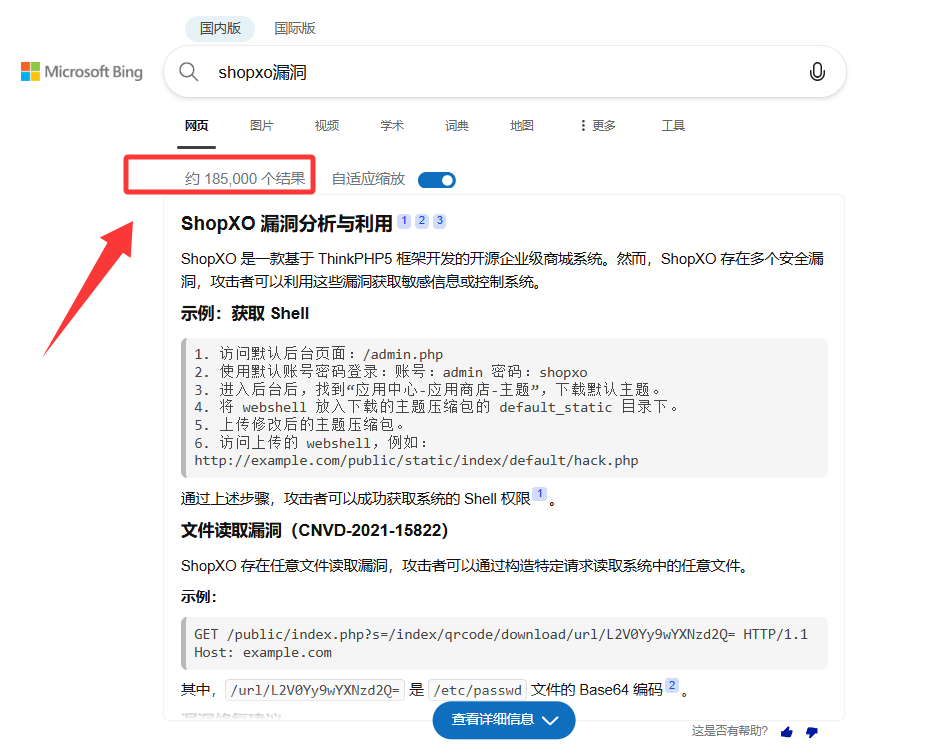Switch to 国内版 search
The height and width of the screenshot is (746, 949).
click(220, 28)
